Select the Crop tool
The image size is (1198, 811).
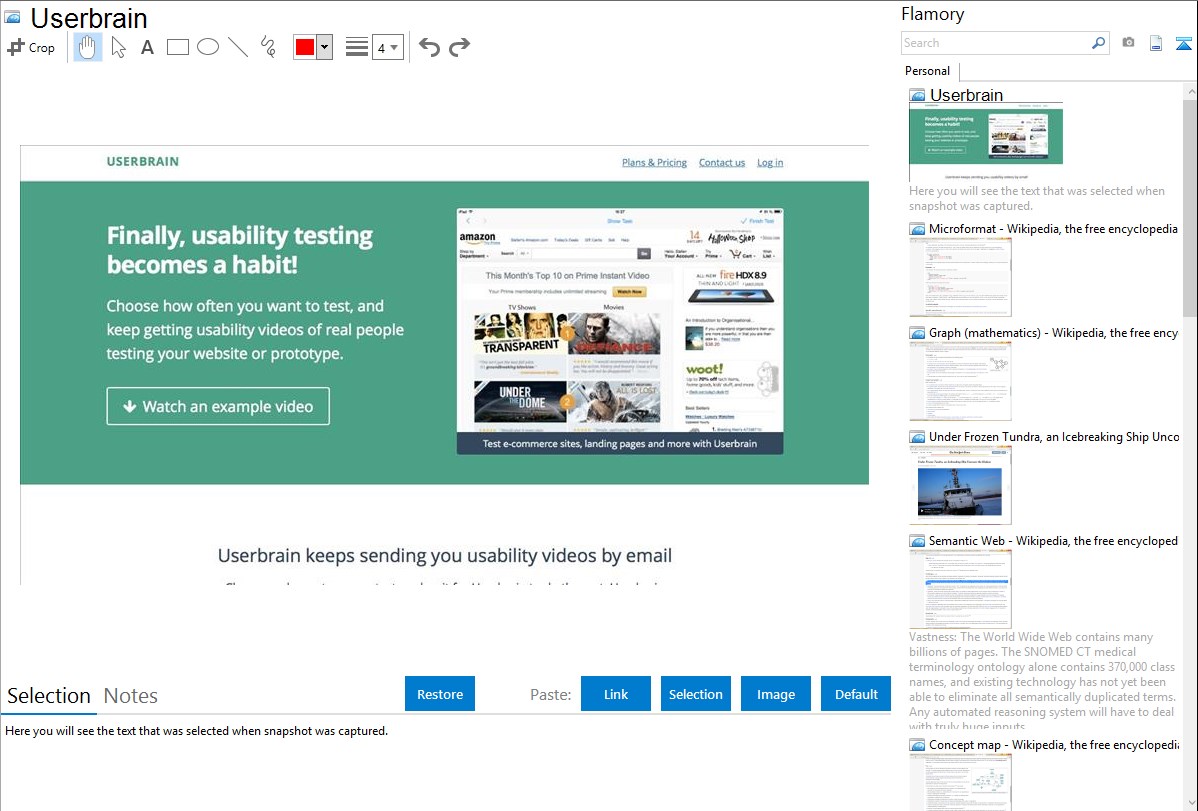point(31,47)
